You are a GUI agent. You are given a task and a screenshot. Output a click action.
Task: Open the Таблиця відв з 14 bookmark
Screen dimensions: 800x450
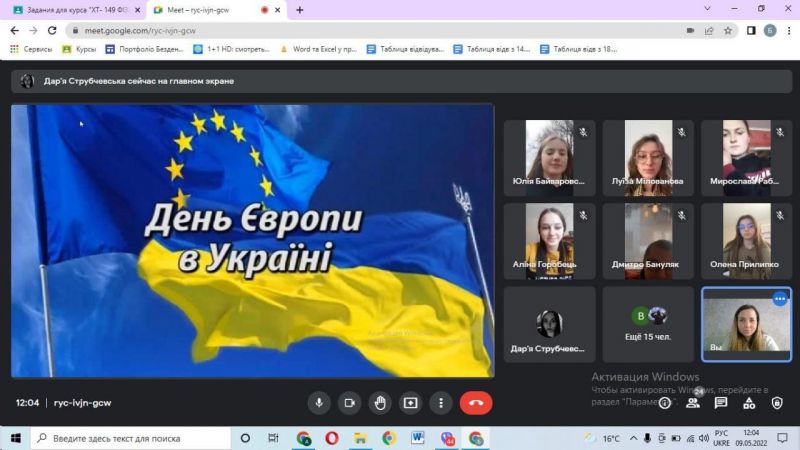click(492, 49)
